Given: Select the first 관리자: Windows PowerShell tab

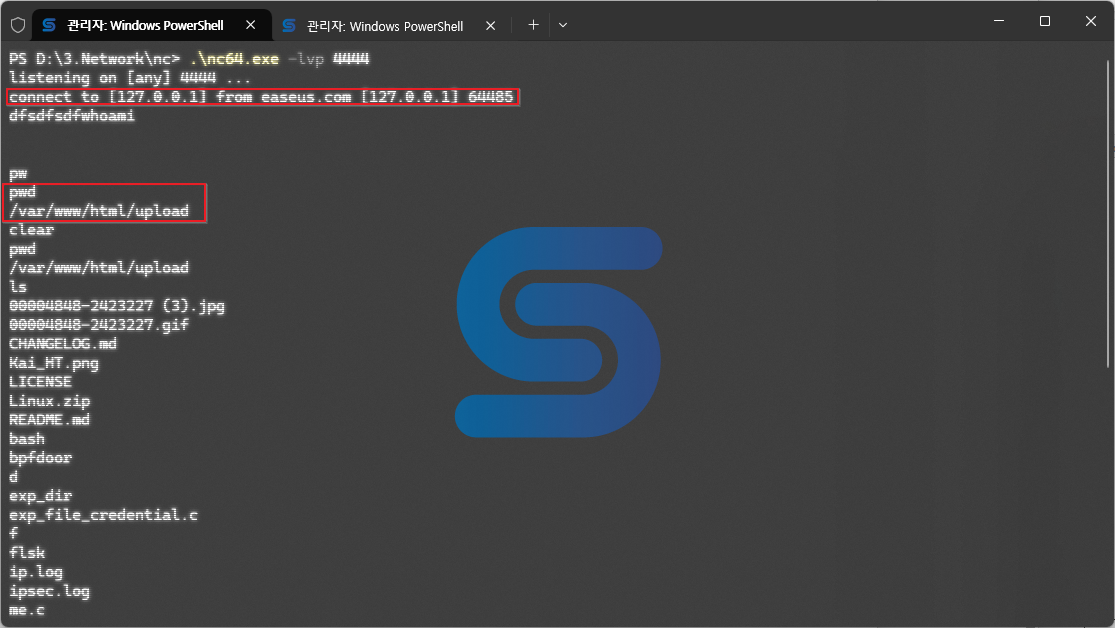Looking at the screenshot, I should pyautogui.click(x=152, y=25).
